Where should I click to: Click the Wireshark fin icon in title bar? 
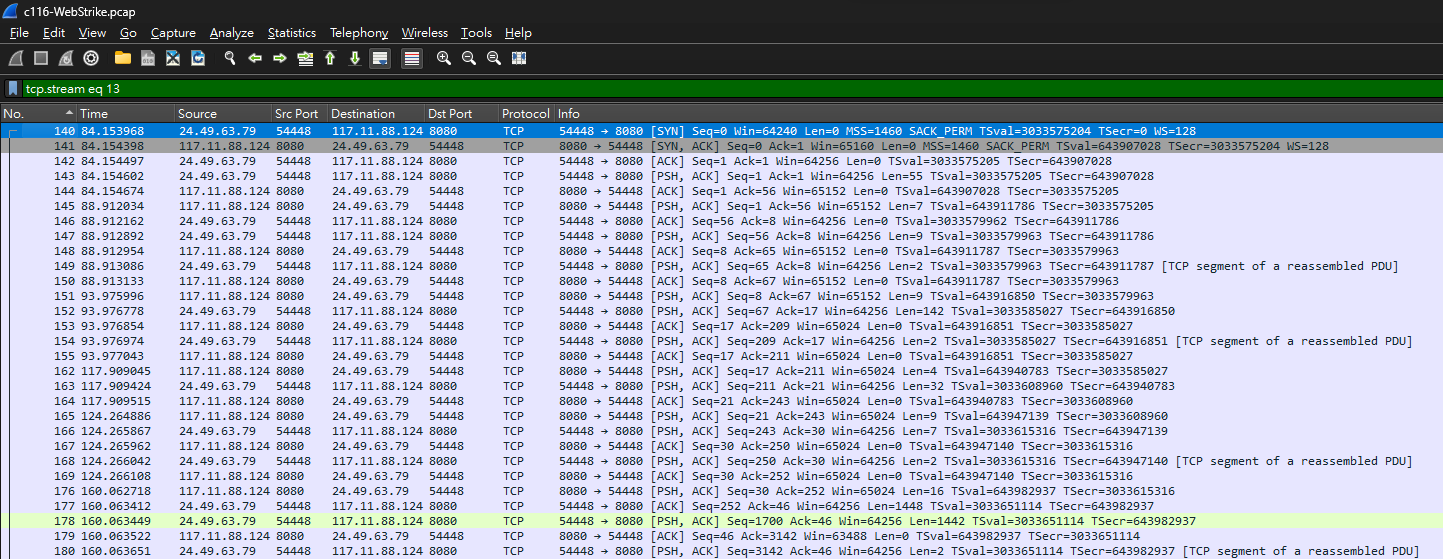click(x=11, y=11)
